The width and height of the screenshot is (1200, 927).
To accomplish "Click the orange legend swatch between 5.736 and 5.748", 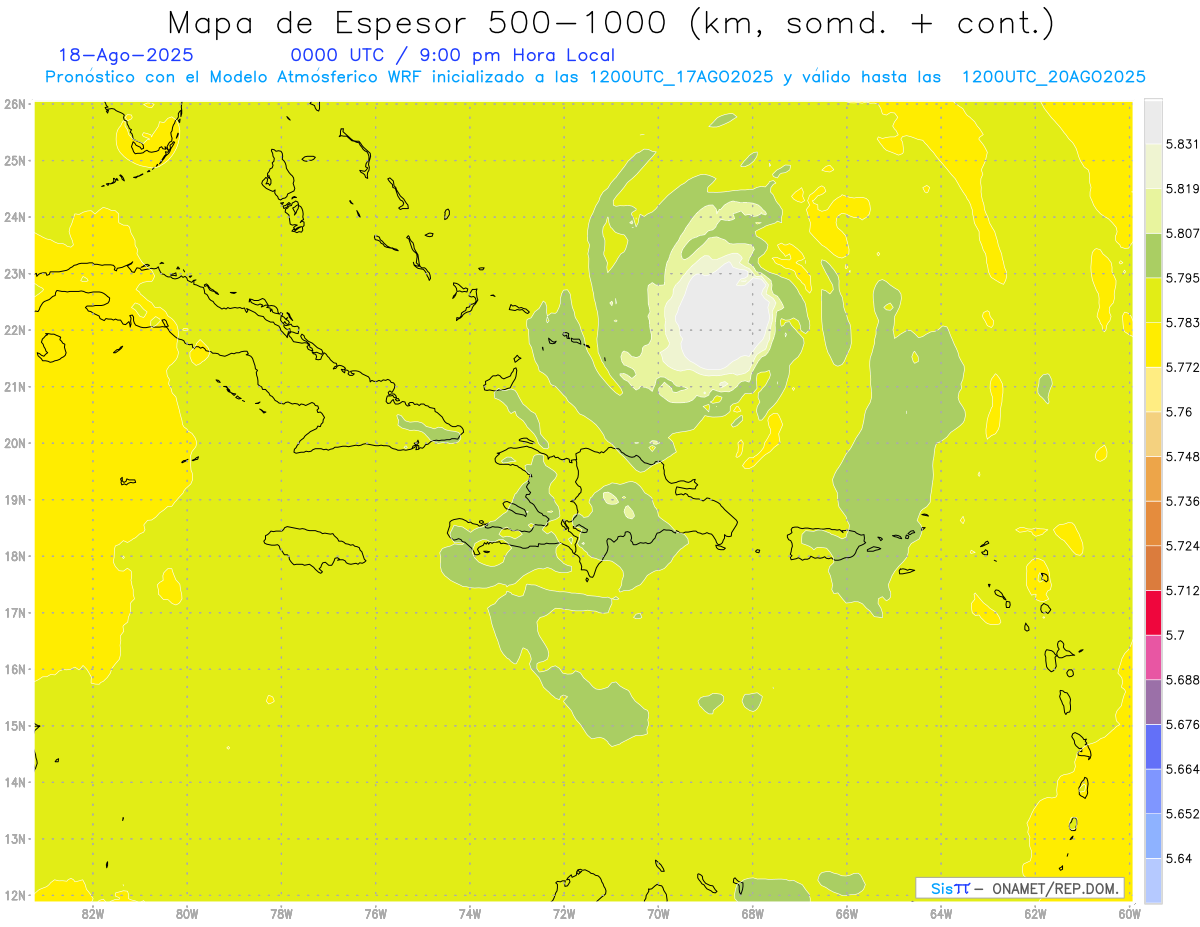I will (1153, 478).
